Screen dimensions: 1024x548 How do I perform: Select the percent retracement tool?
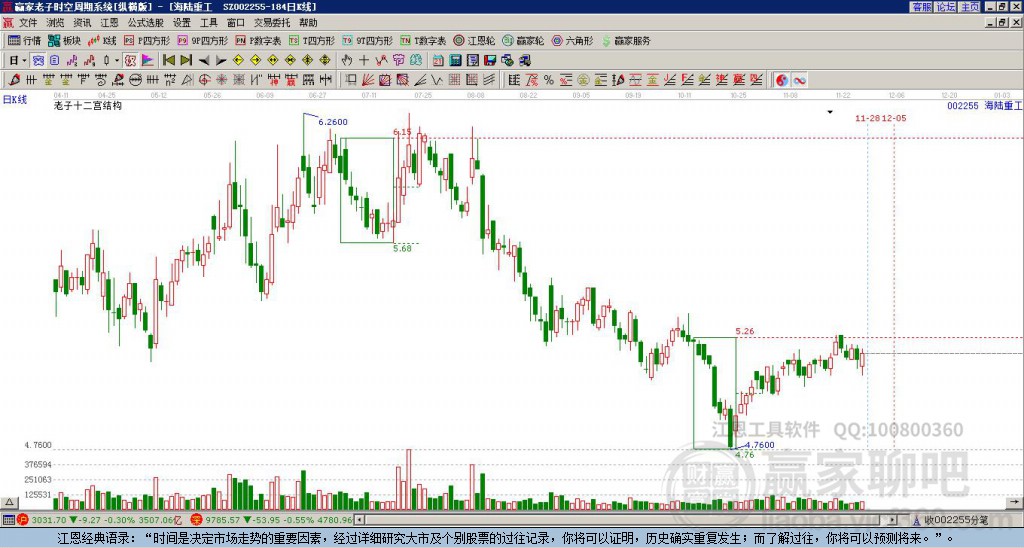pos(549,80)
